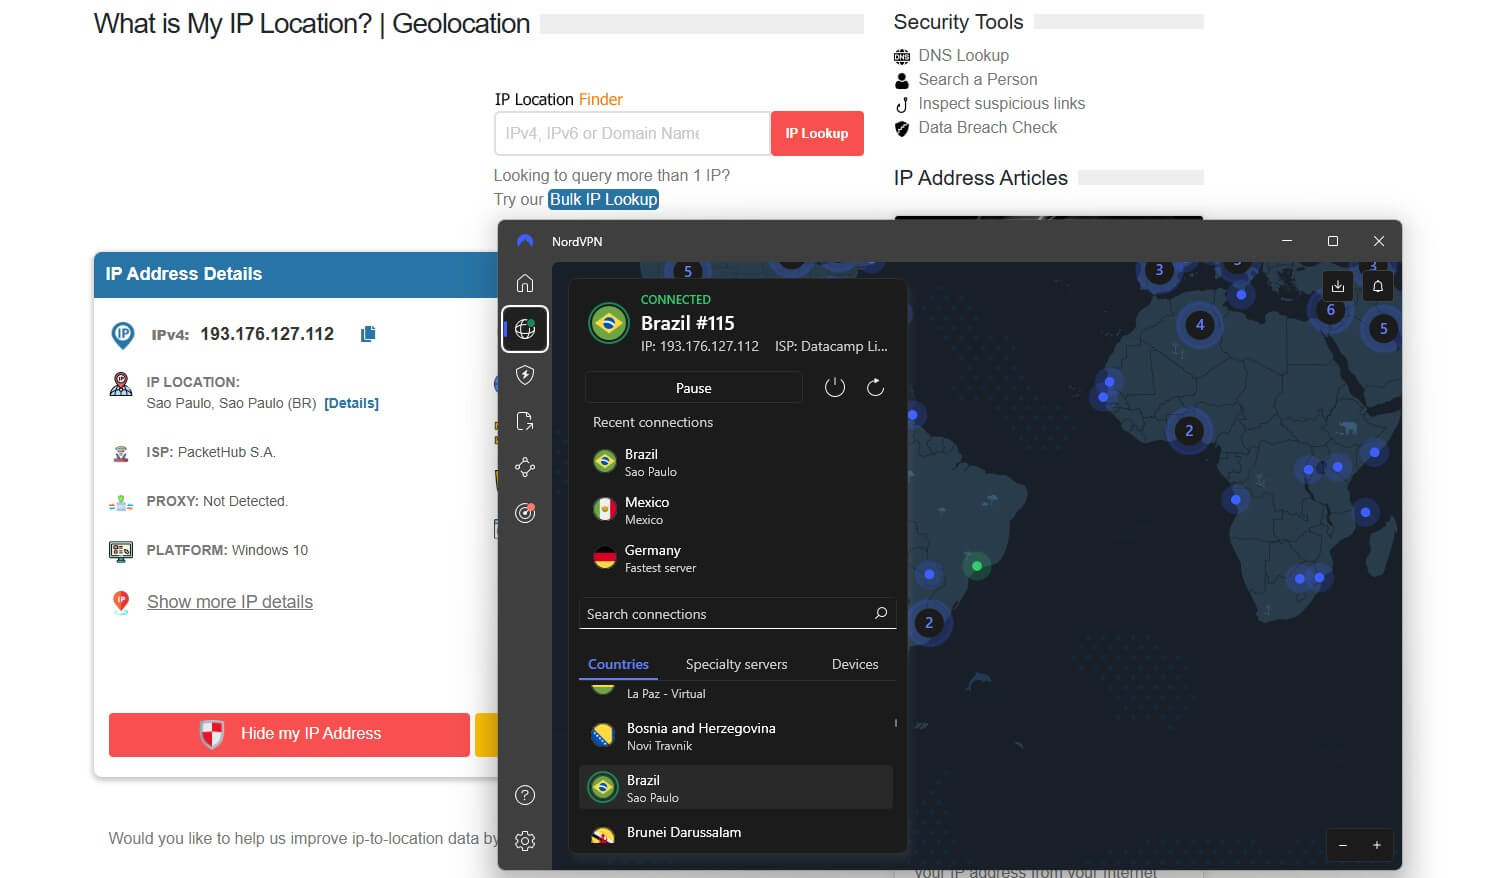Select recent connection Germany Fastest server
The width and height of the screenshot is (1501, 878).
tap(737, 558)
